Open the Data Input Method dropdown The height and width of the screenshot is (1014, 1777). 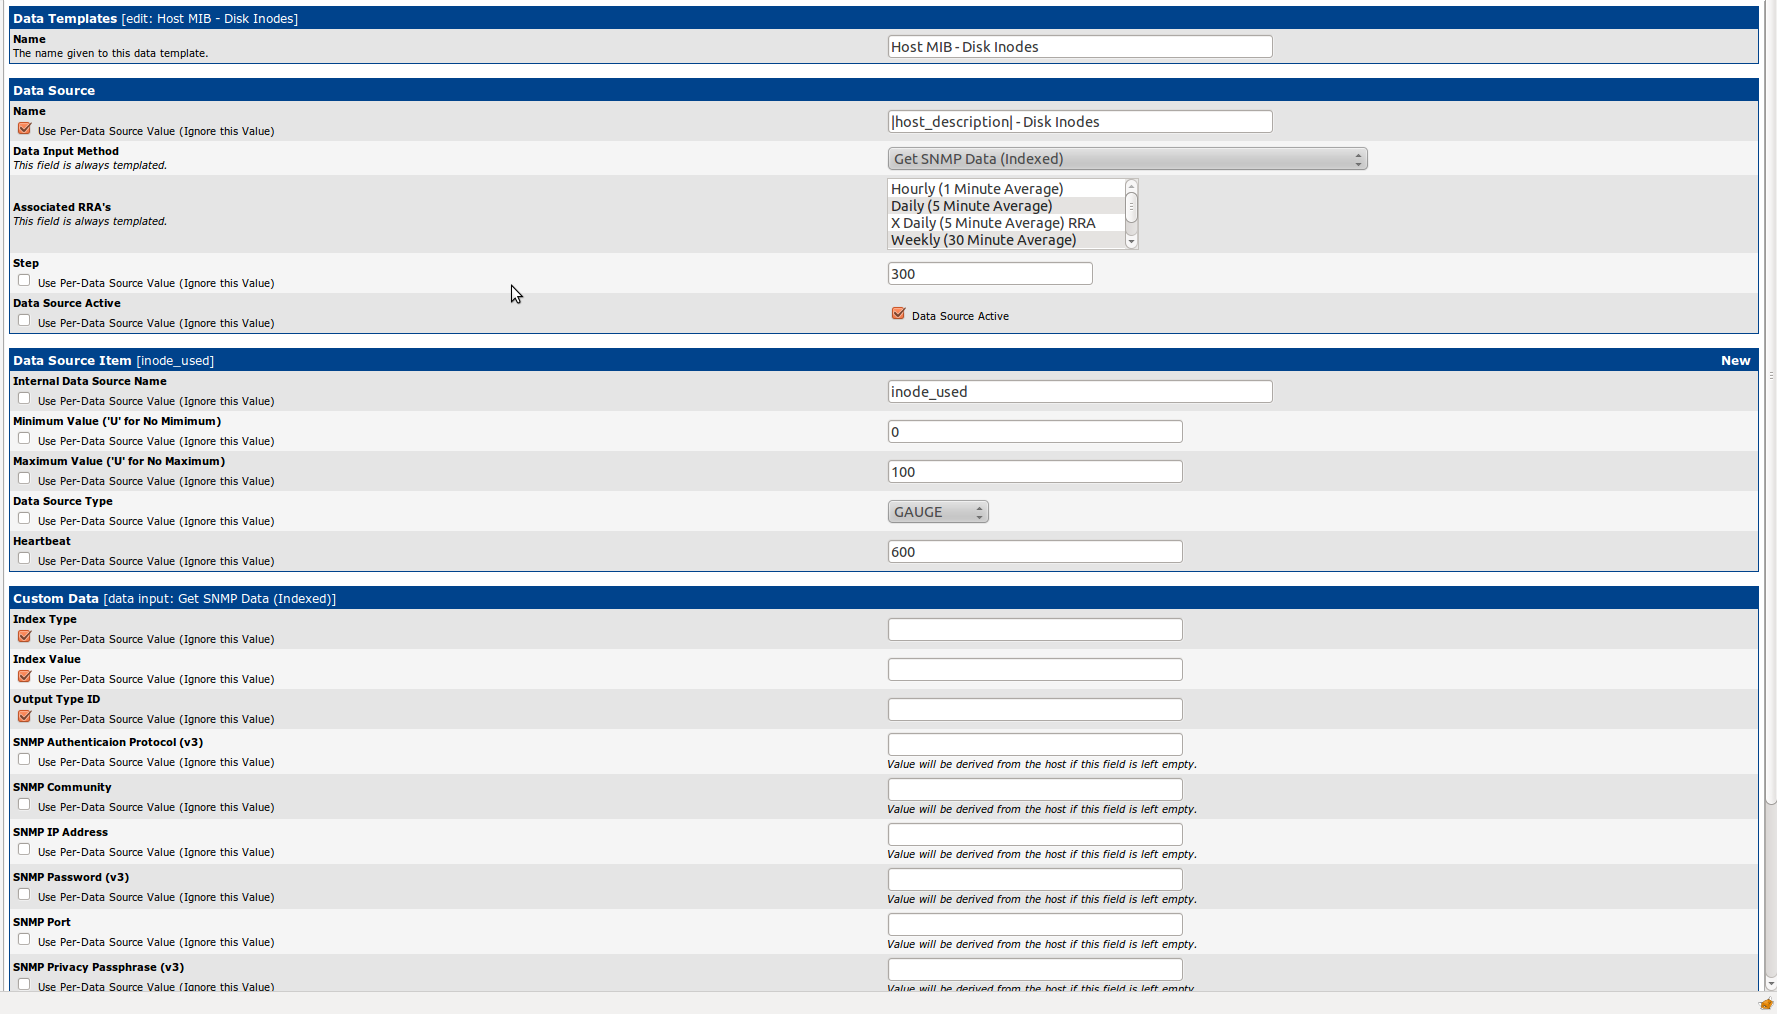(1127, 159)
